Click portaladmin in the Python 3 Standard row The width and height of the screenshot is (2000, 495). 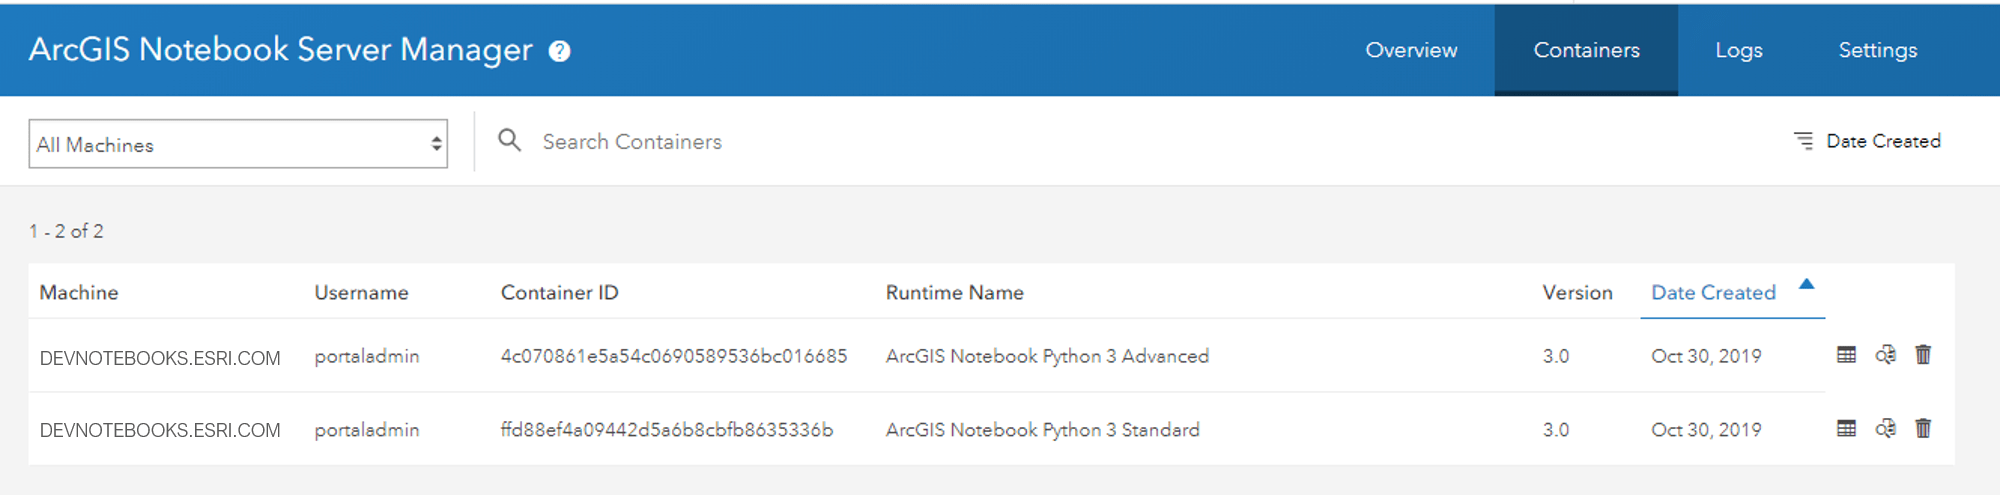click(x=367, y=430)
